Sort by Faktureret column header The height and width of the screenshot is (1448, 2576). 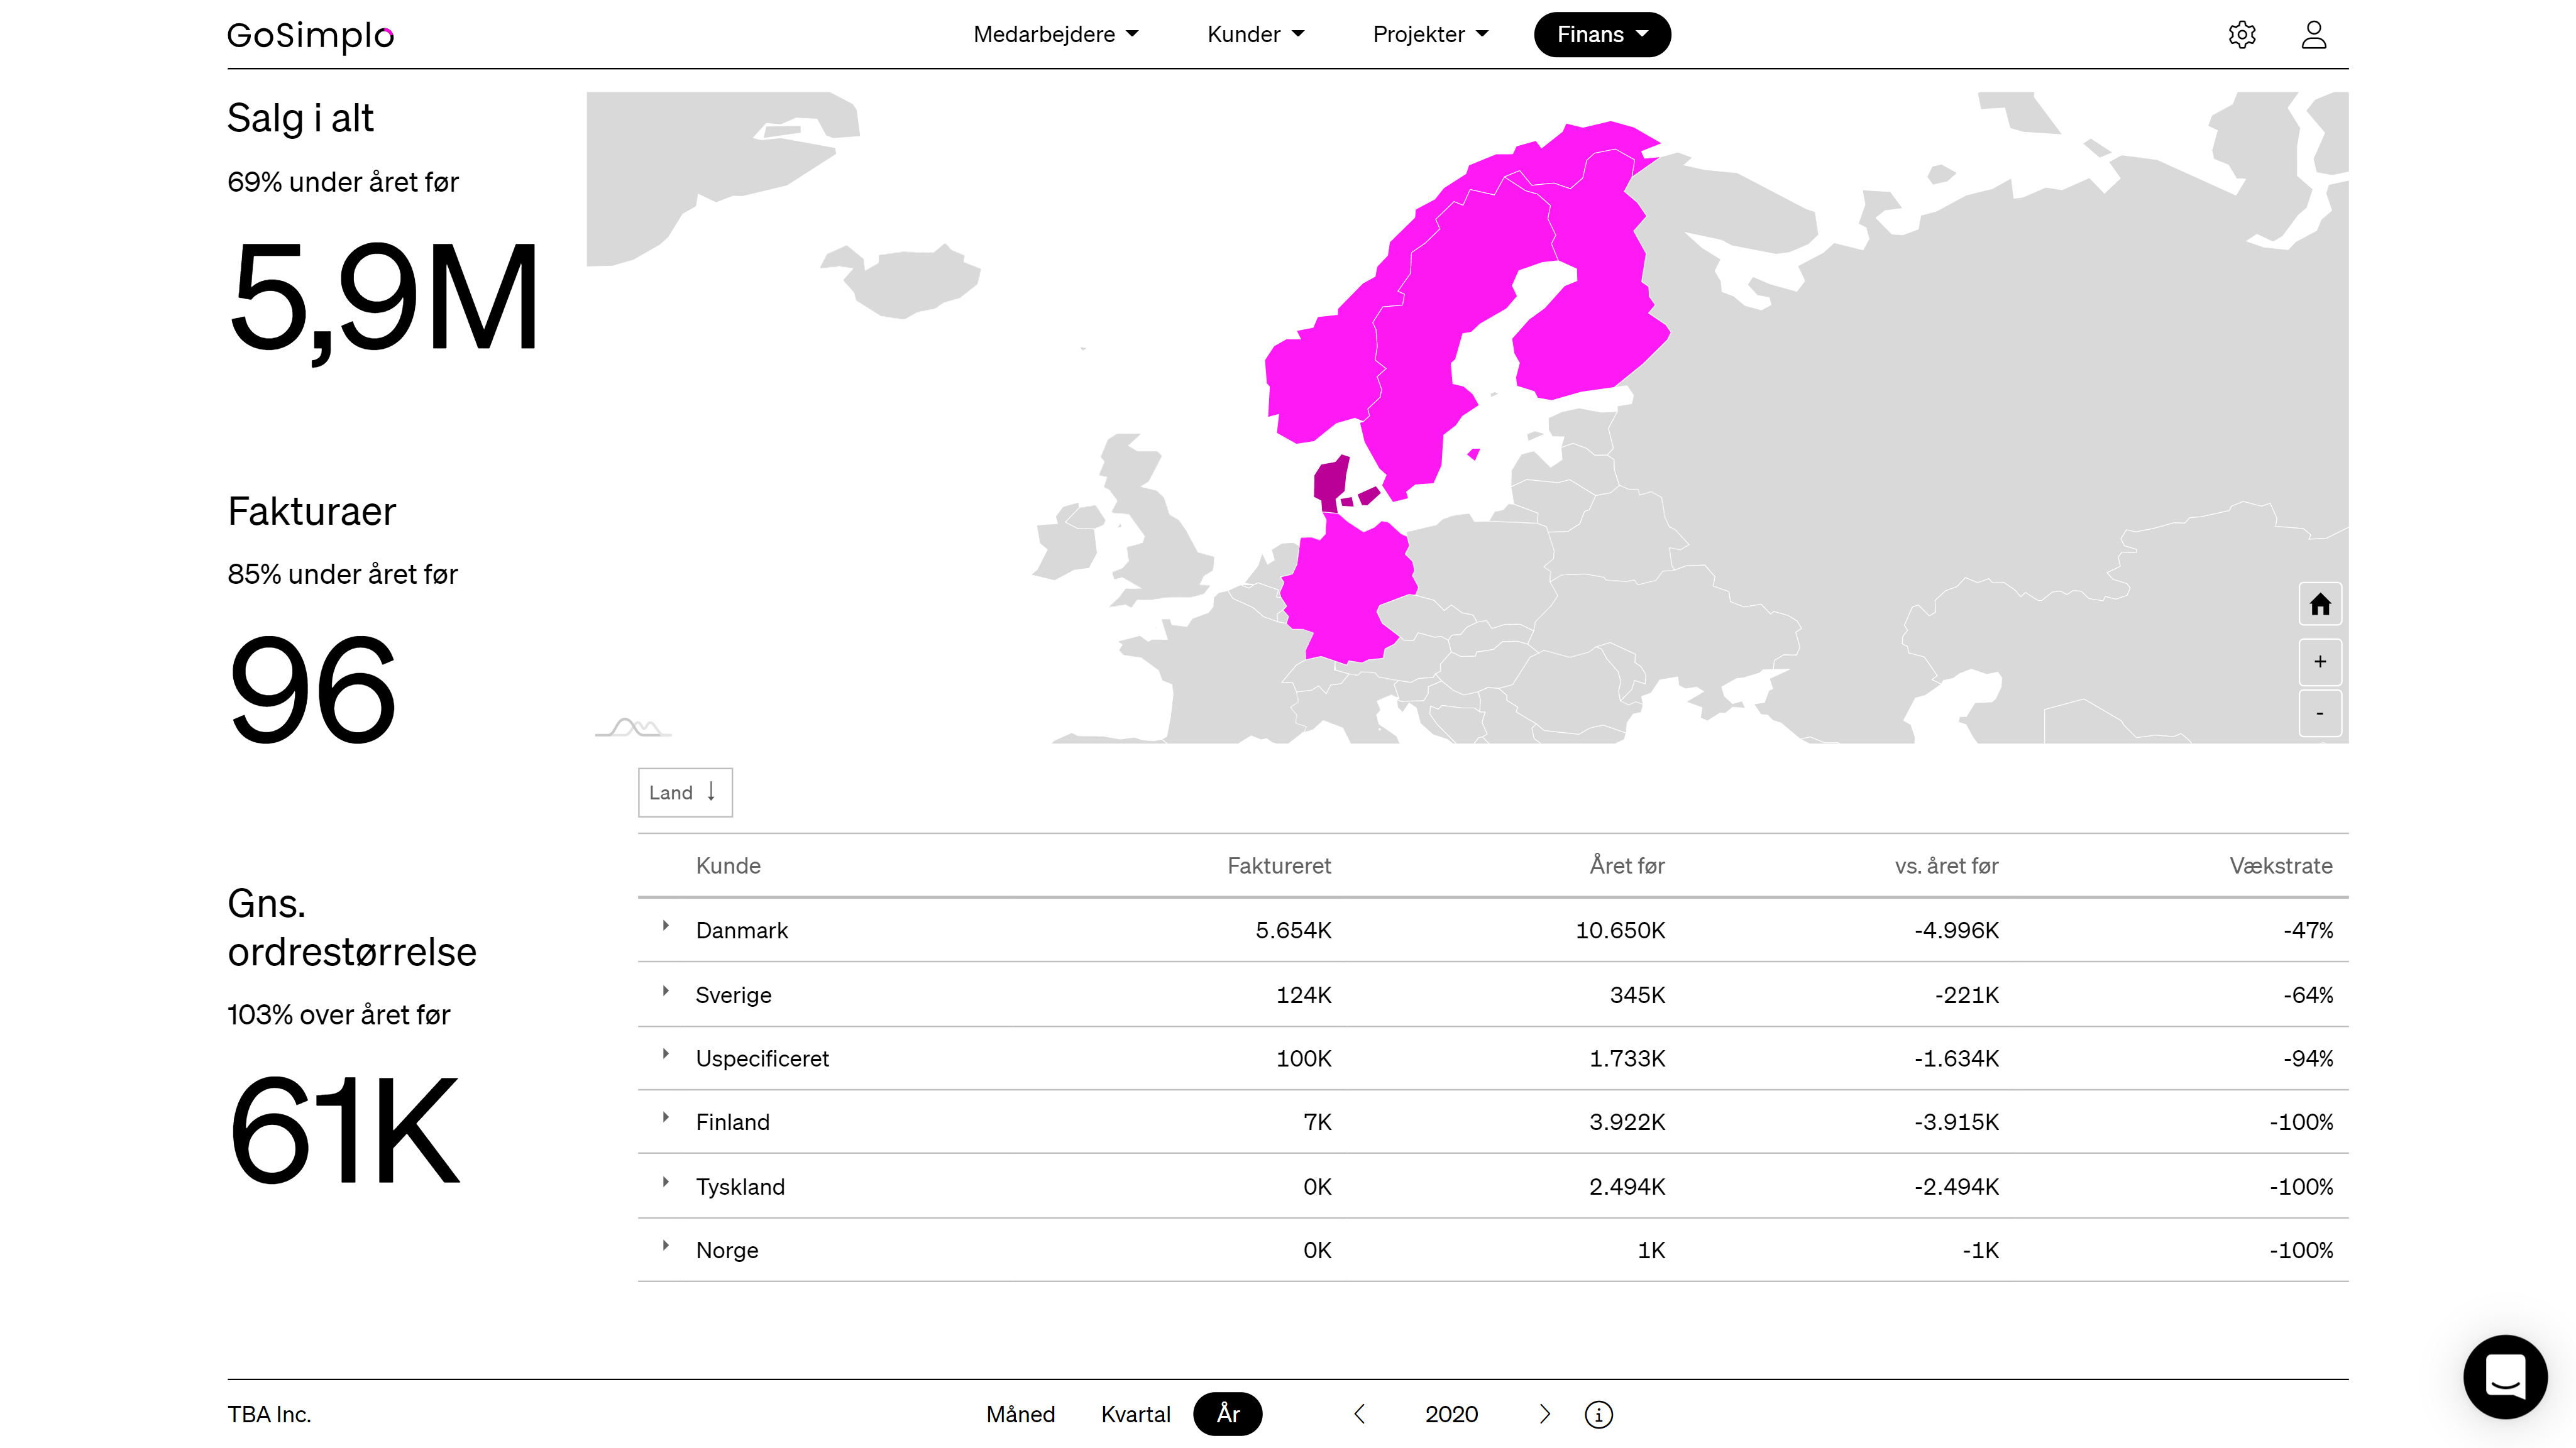point(1278,866)
